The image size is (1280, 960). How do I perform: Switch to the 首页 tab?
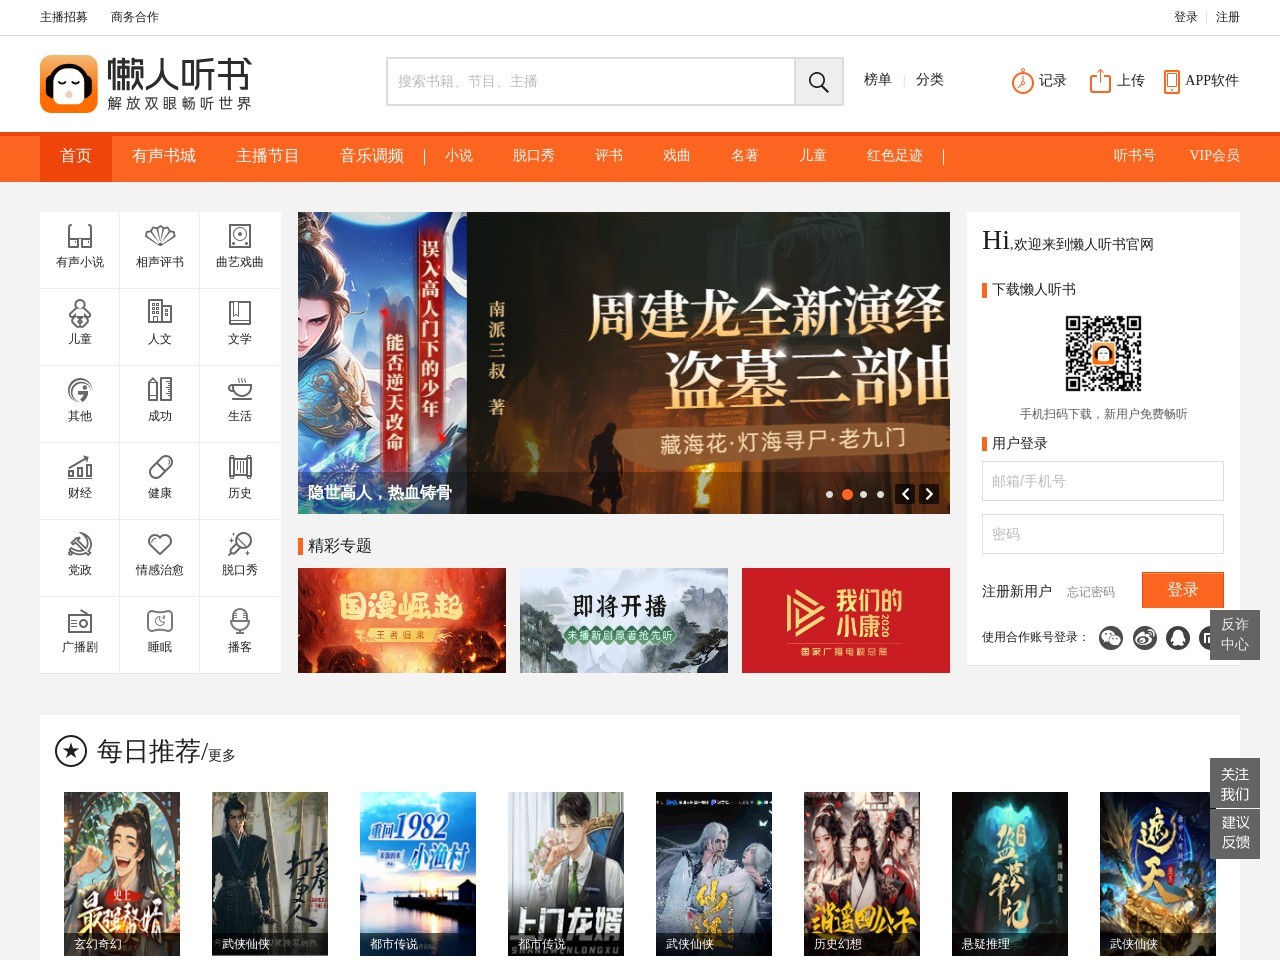click(76, 156)
